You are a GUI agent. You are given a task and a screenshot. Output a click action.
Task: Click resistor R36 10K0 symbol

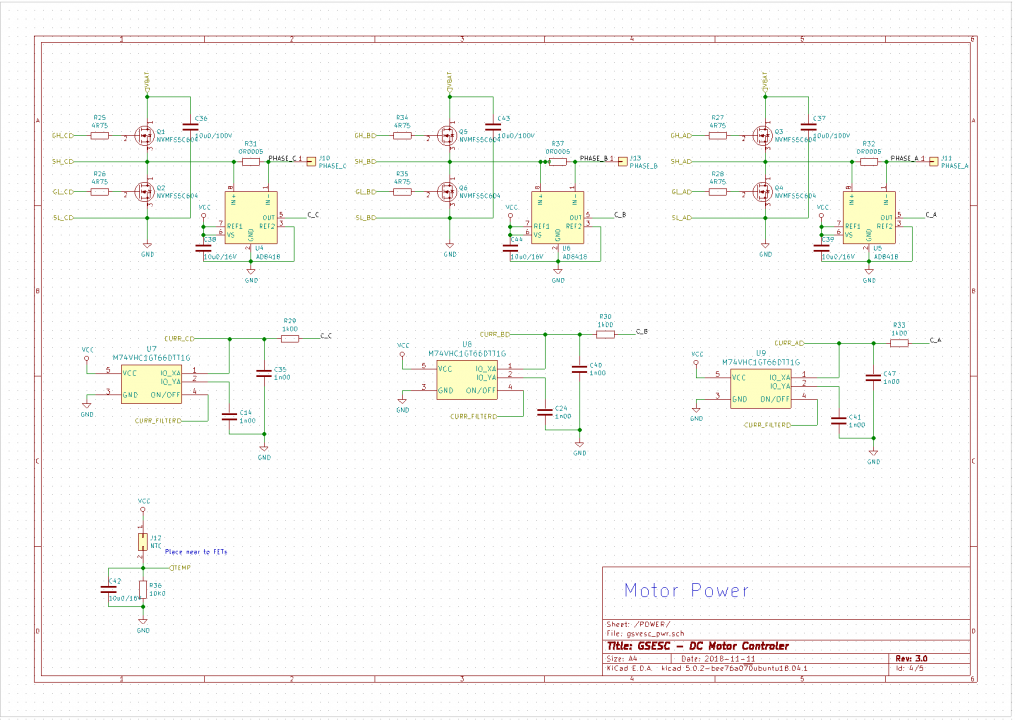[x=143, y=589]
